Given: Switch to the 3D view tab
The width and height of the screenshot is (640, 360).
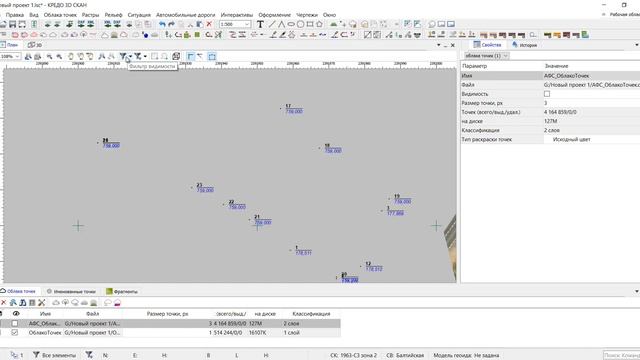Looking at the screenshot, I should click(x=35, y=45).
